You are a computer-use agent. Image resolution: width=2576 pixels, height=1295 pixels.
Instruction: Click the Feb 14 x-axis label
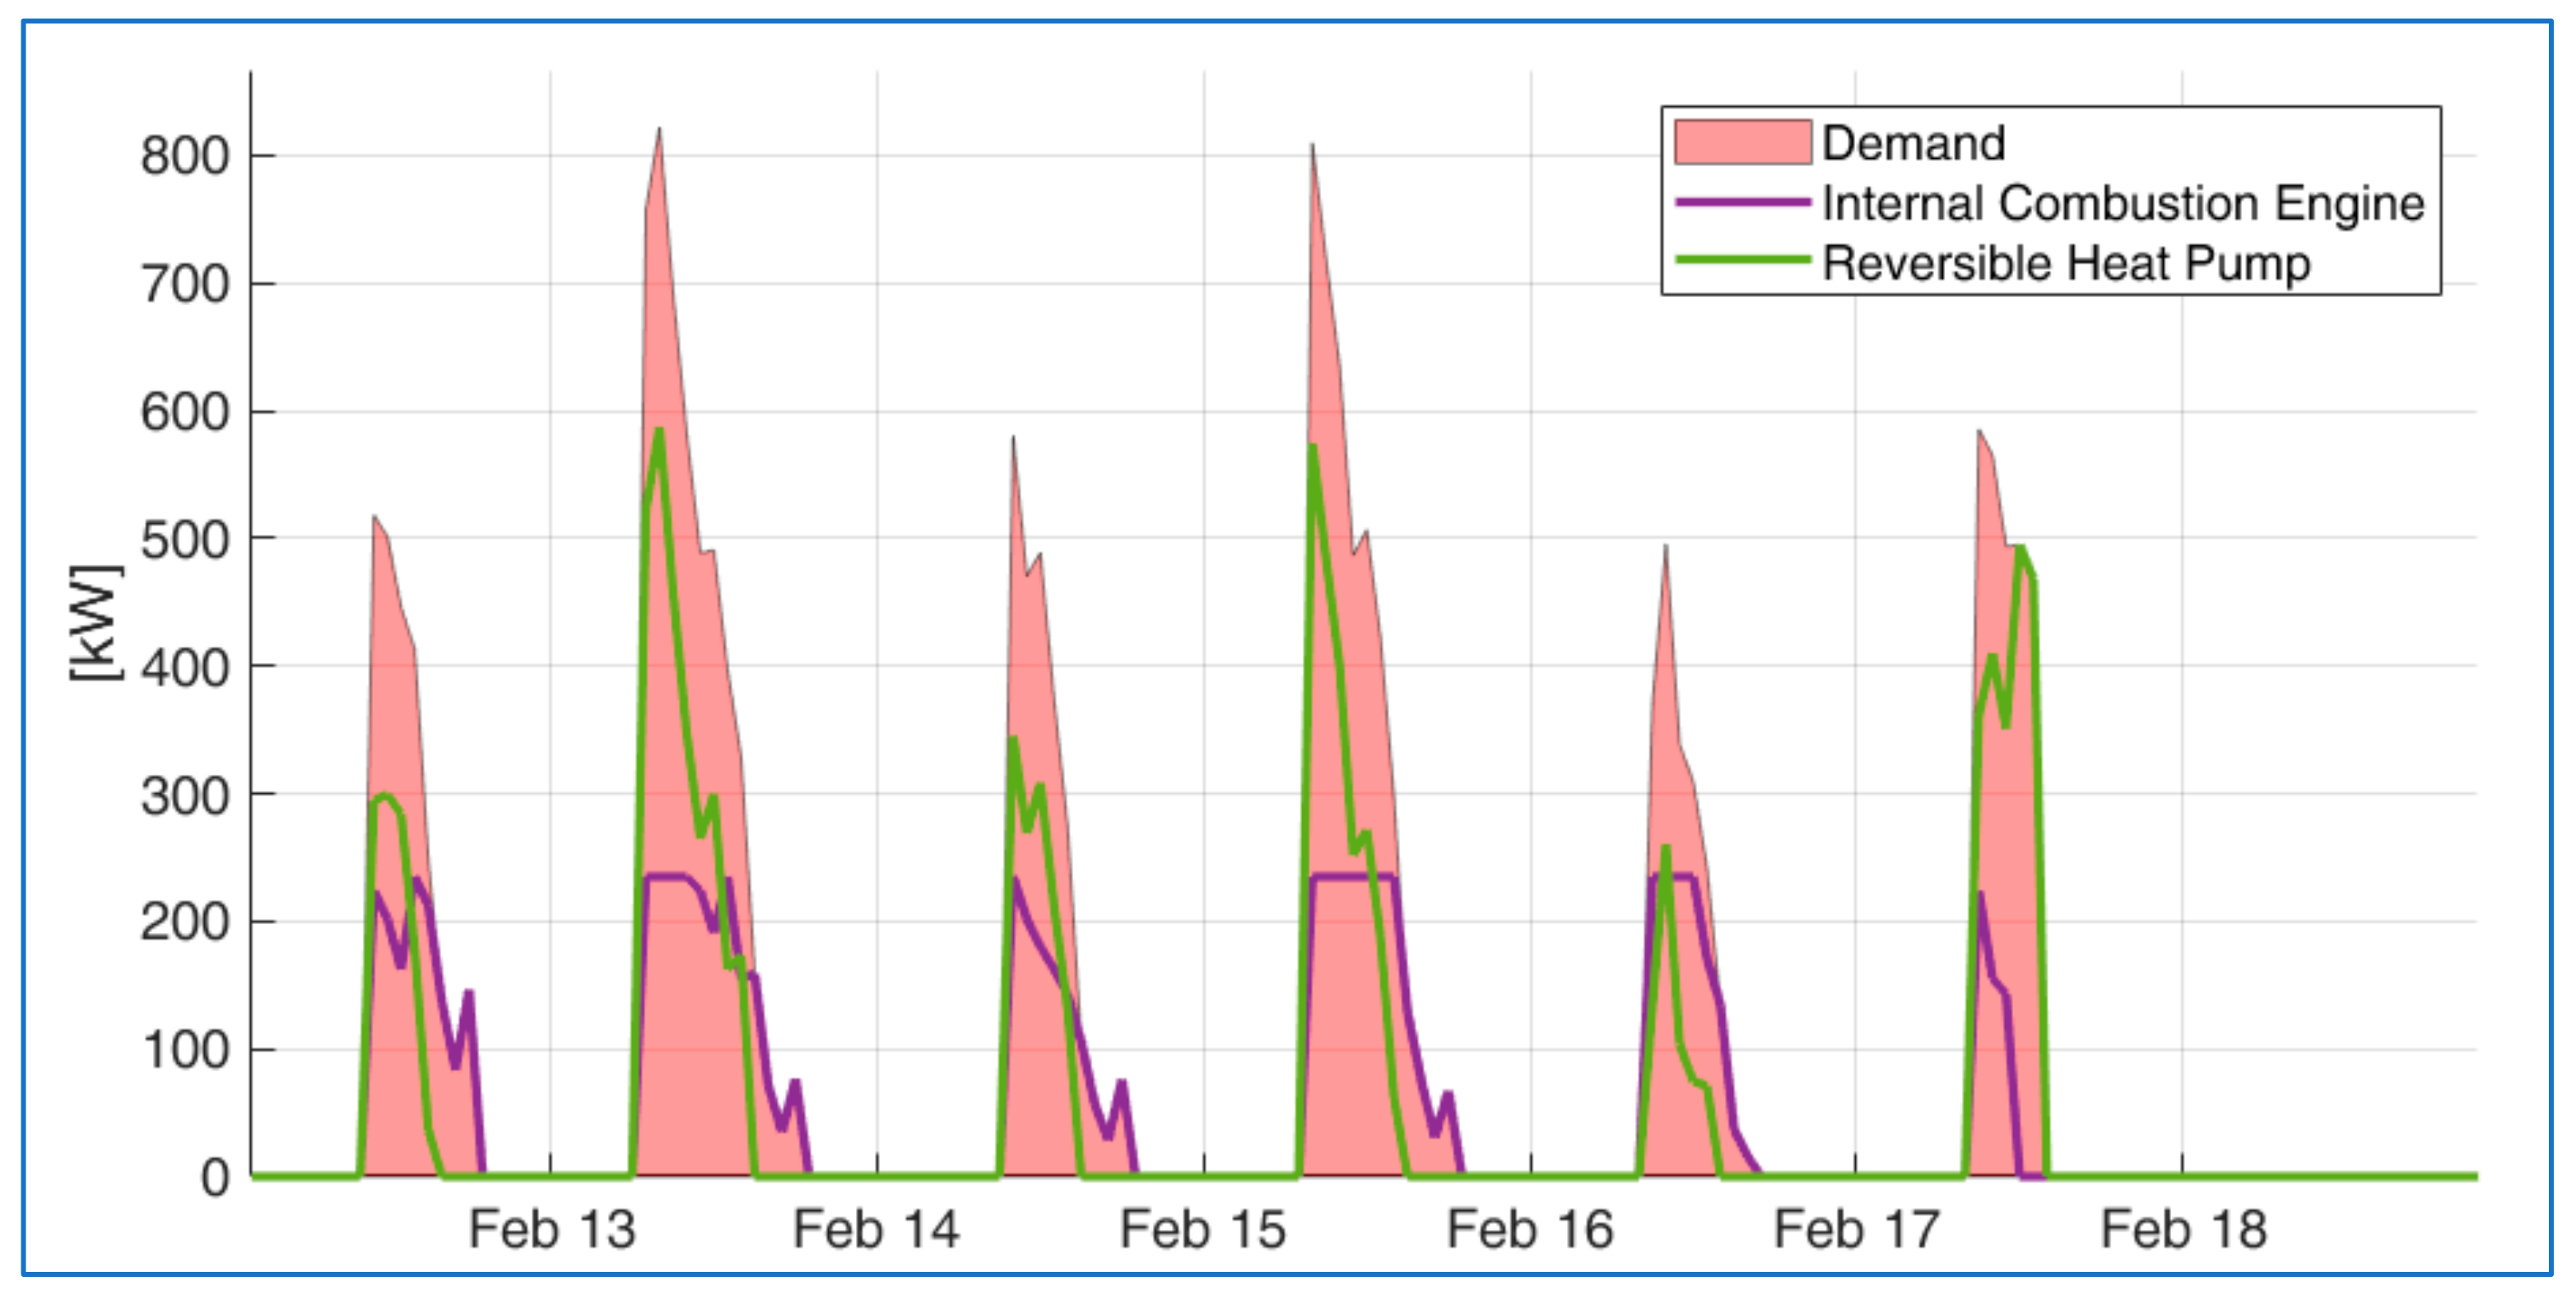coord(876,1228)
